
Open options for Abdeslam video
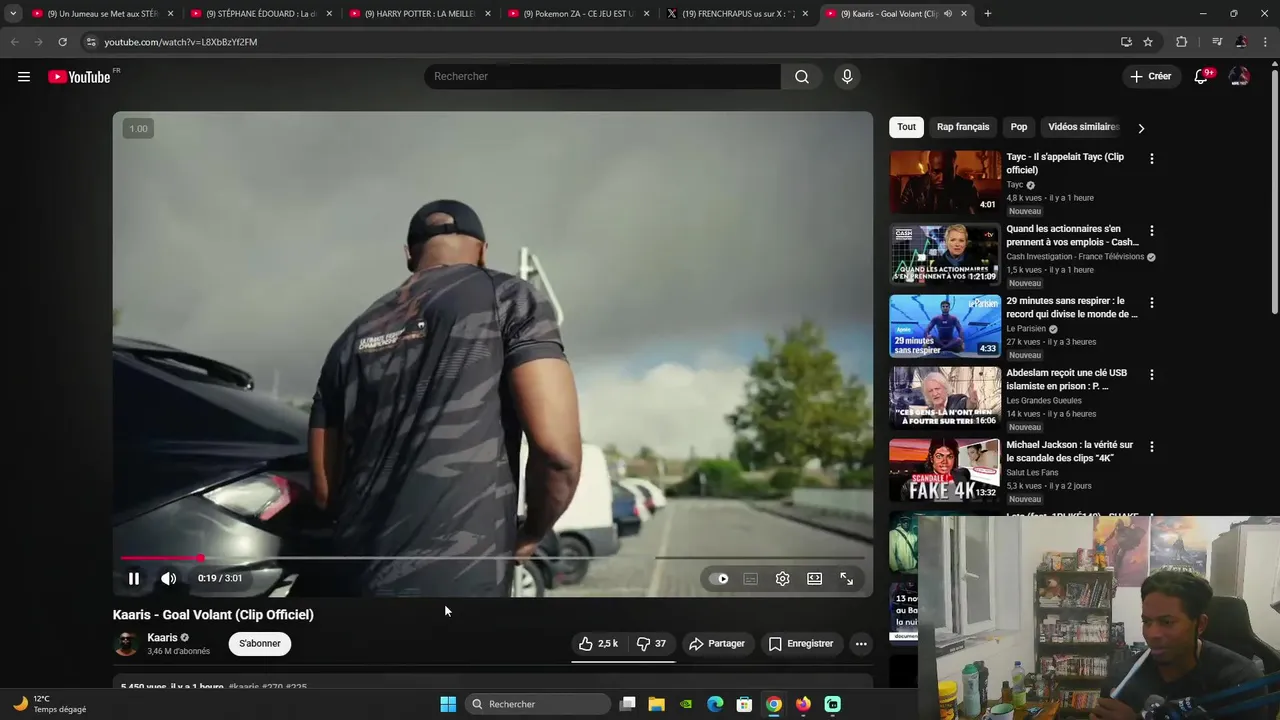(1151, 375)
